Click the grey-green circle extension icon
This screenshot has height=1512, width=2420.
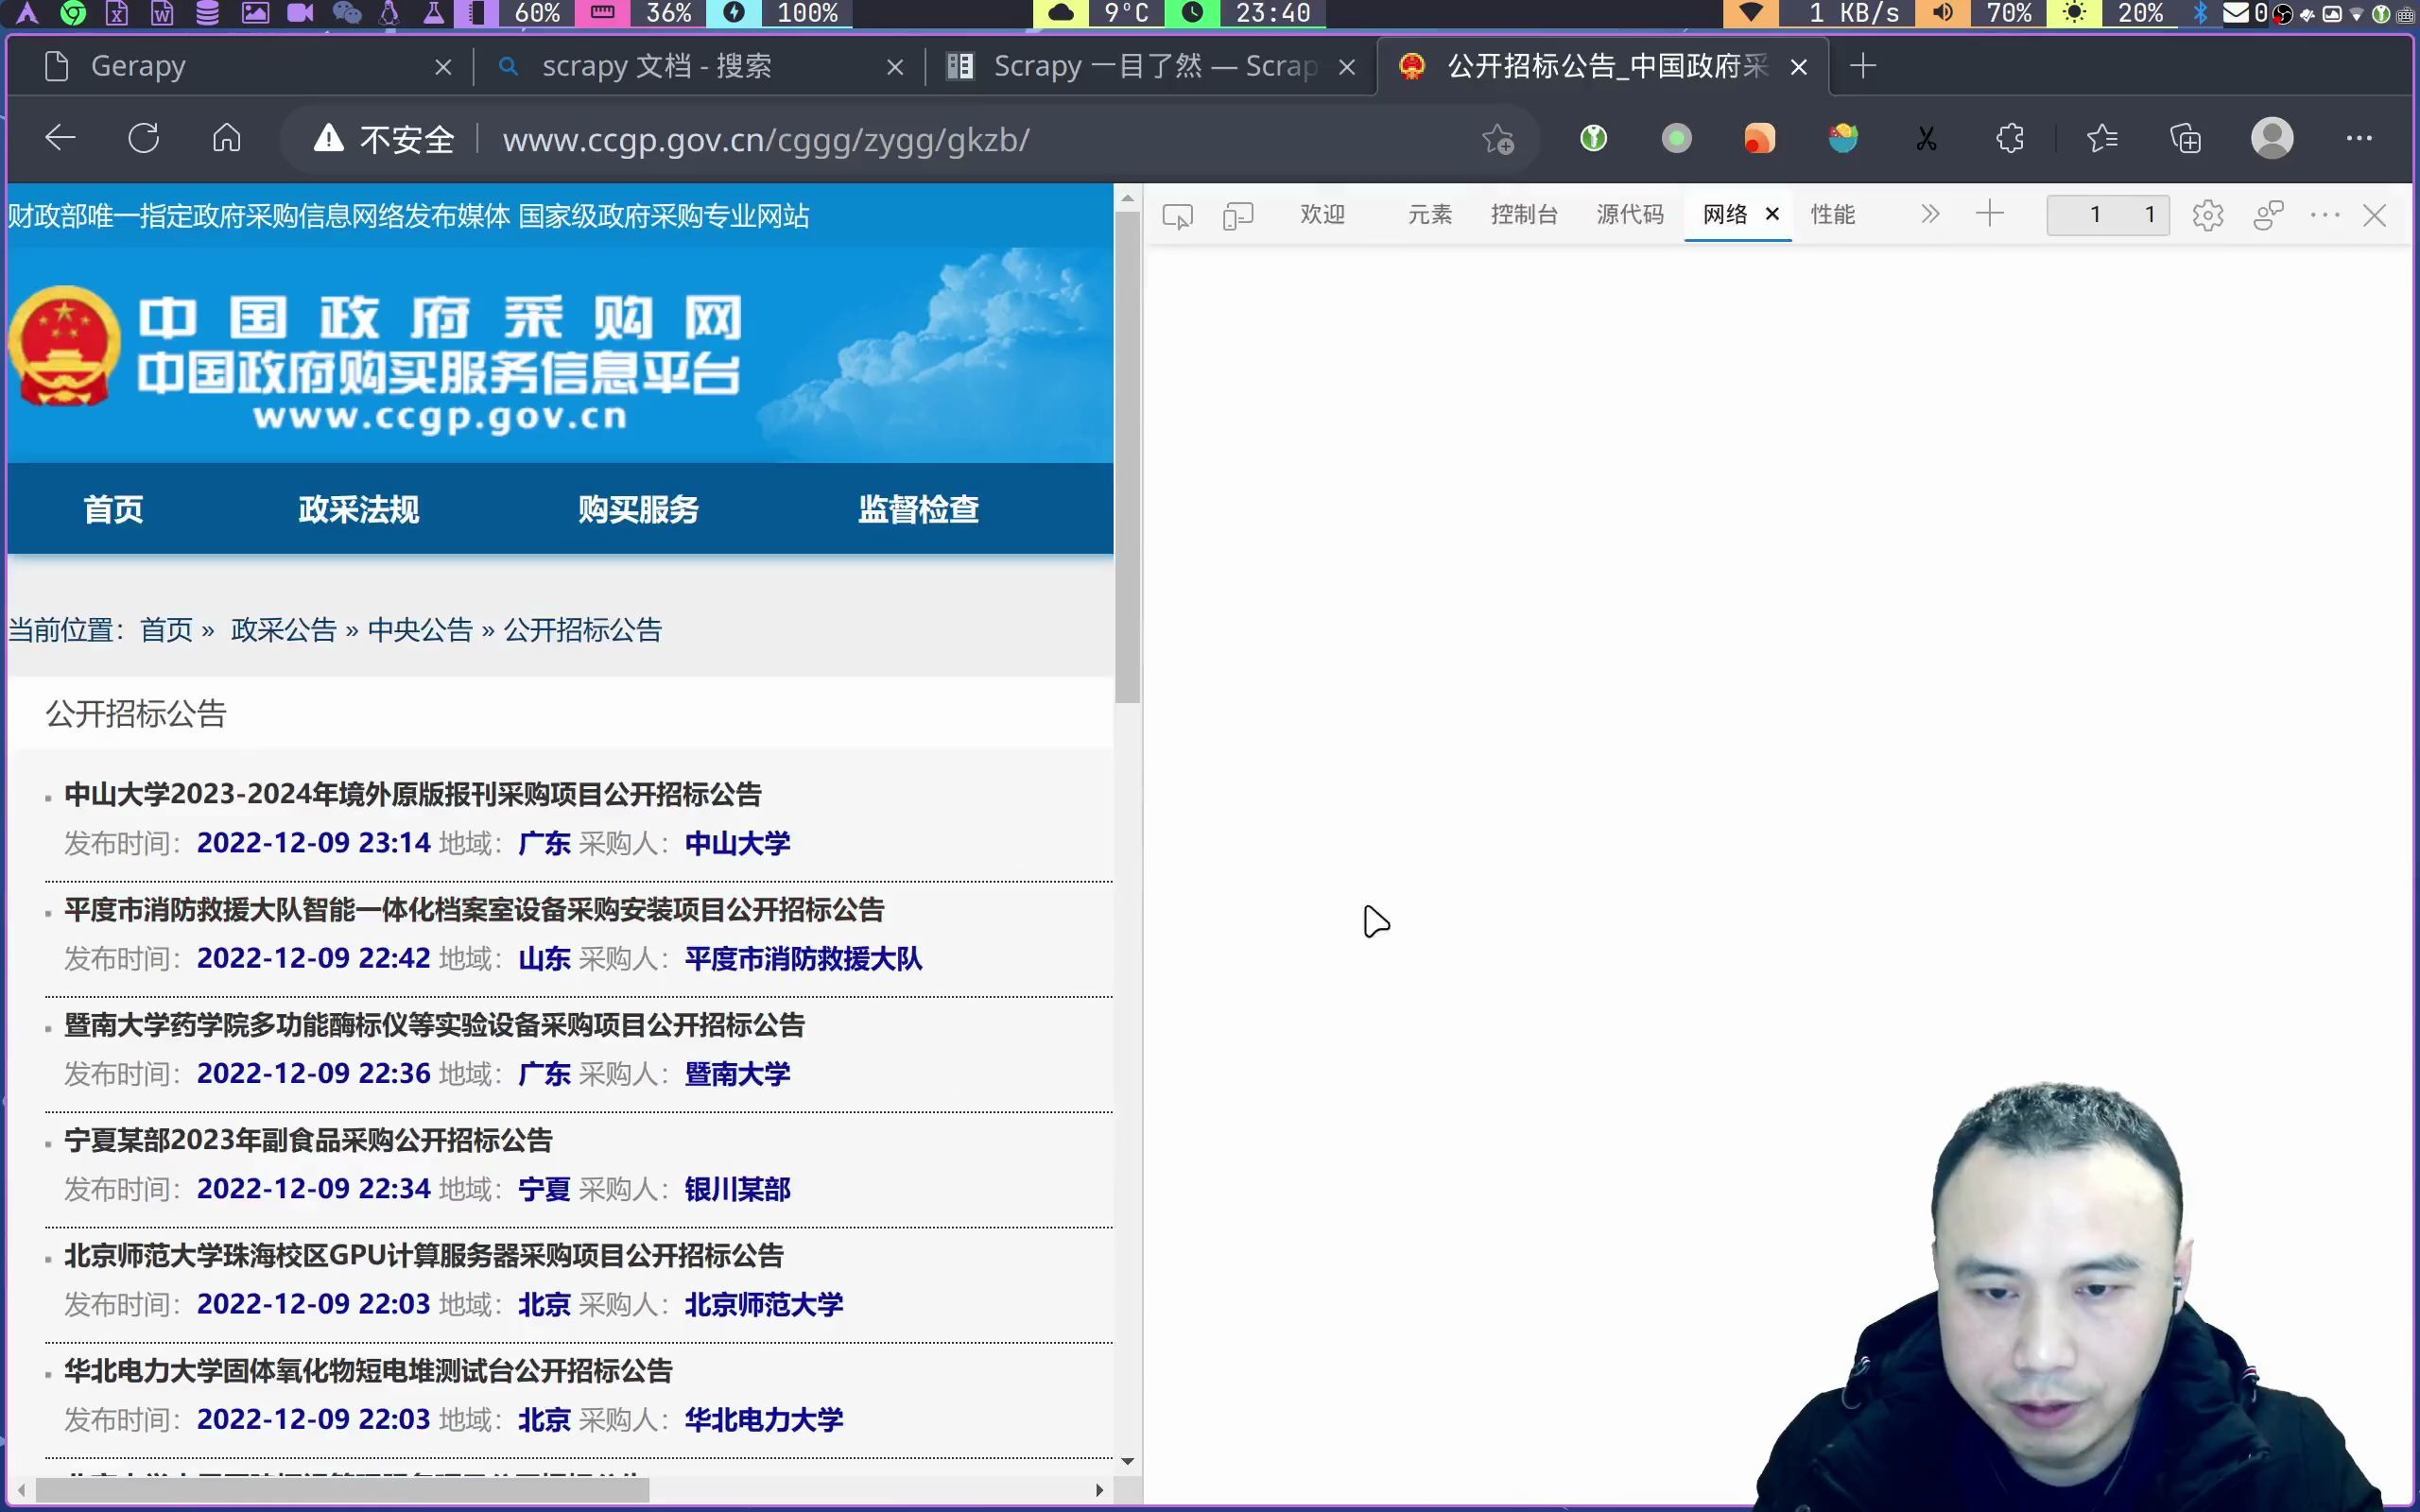pyautogui.click(x=1677, y=138)
